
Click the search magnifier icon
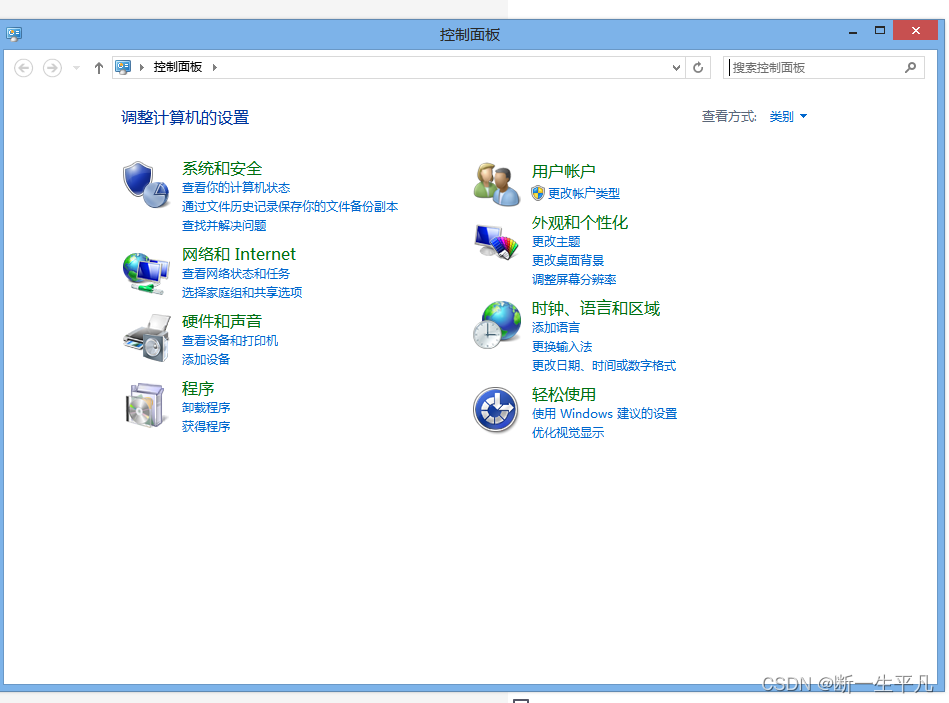click(908, 67)
